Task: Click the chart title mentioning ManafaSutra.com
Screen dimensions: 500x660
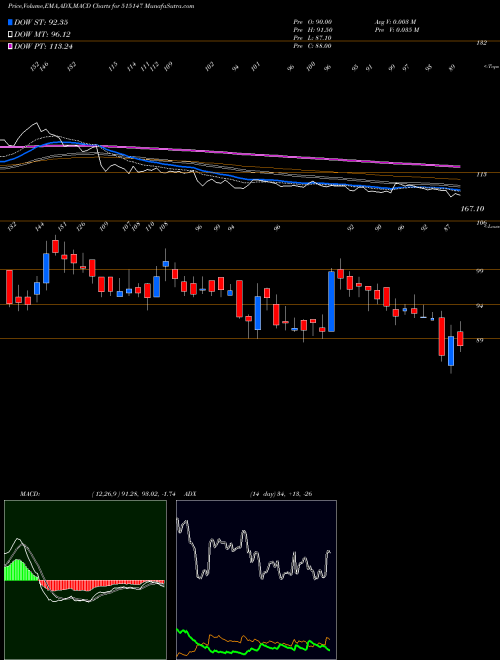Action: 101,7
